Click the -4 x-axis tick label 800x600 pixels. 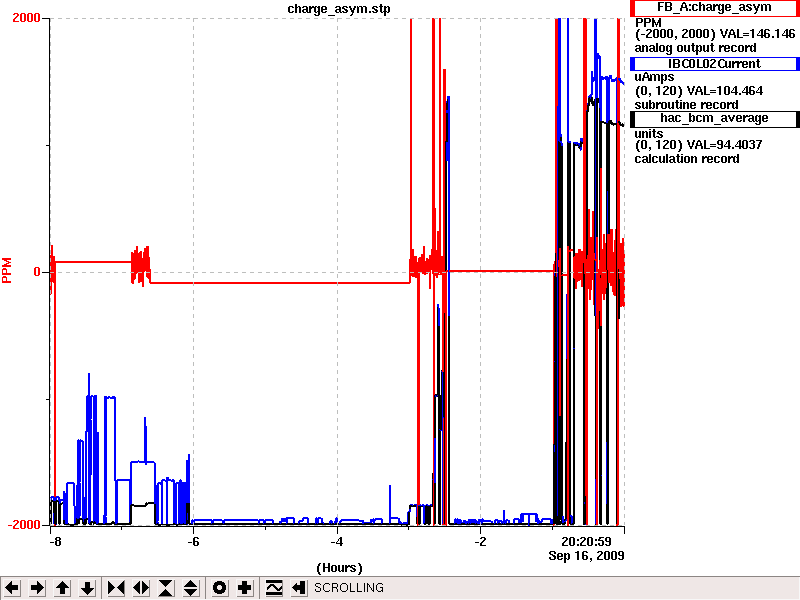tap(337, 542)
